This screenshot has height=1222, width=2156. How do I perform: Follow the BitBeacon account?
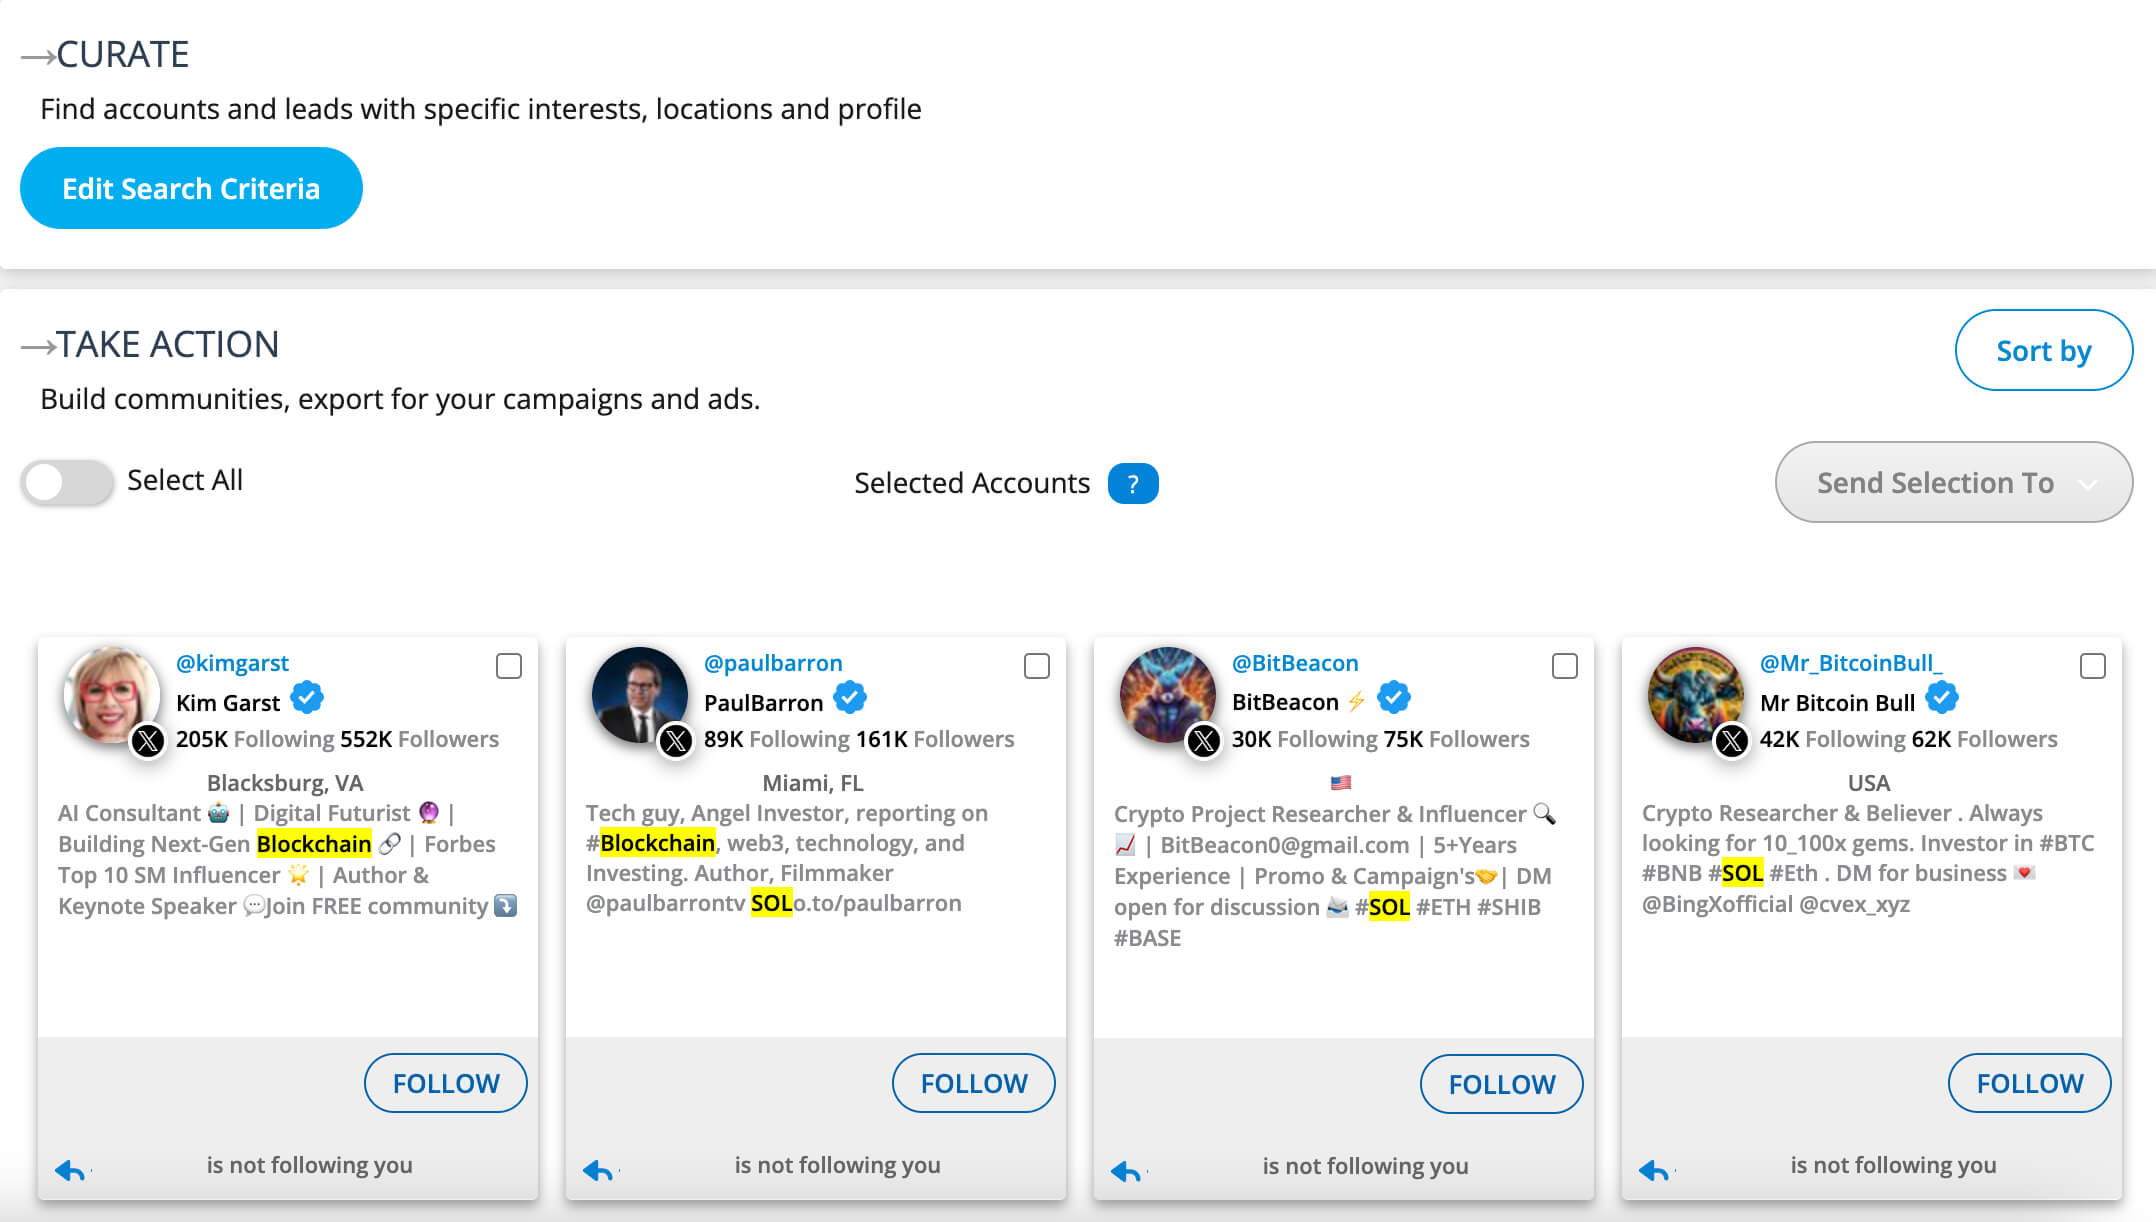[1501, 1084]
